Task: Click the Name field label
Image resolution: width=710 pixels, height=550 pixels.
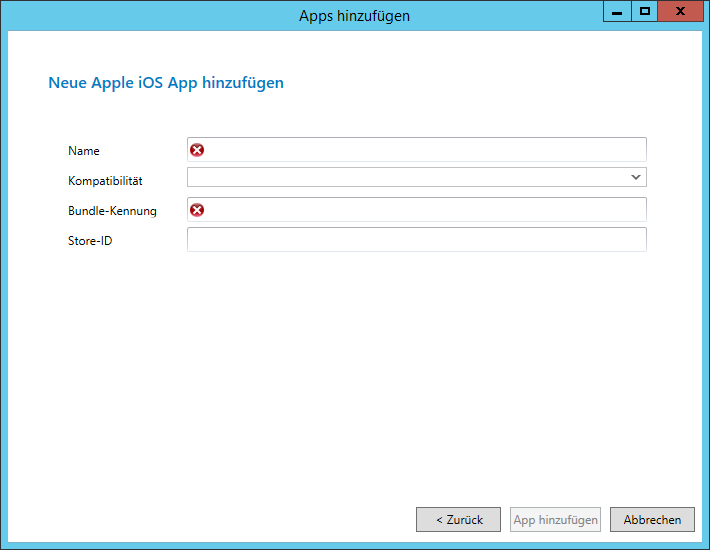Action: click(84, 151)
